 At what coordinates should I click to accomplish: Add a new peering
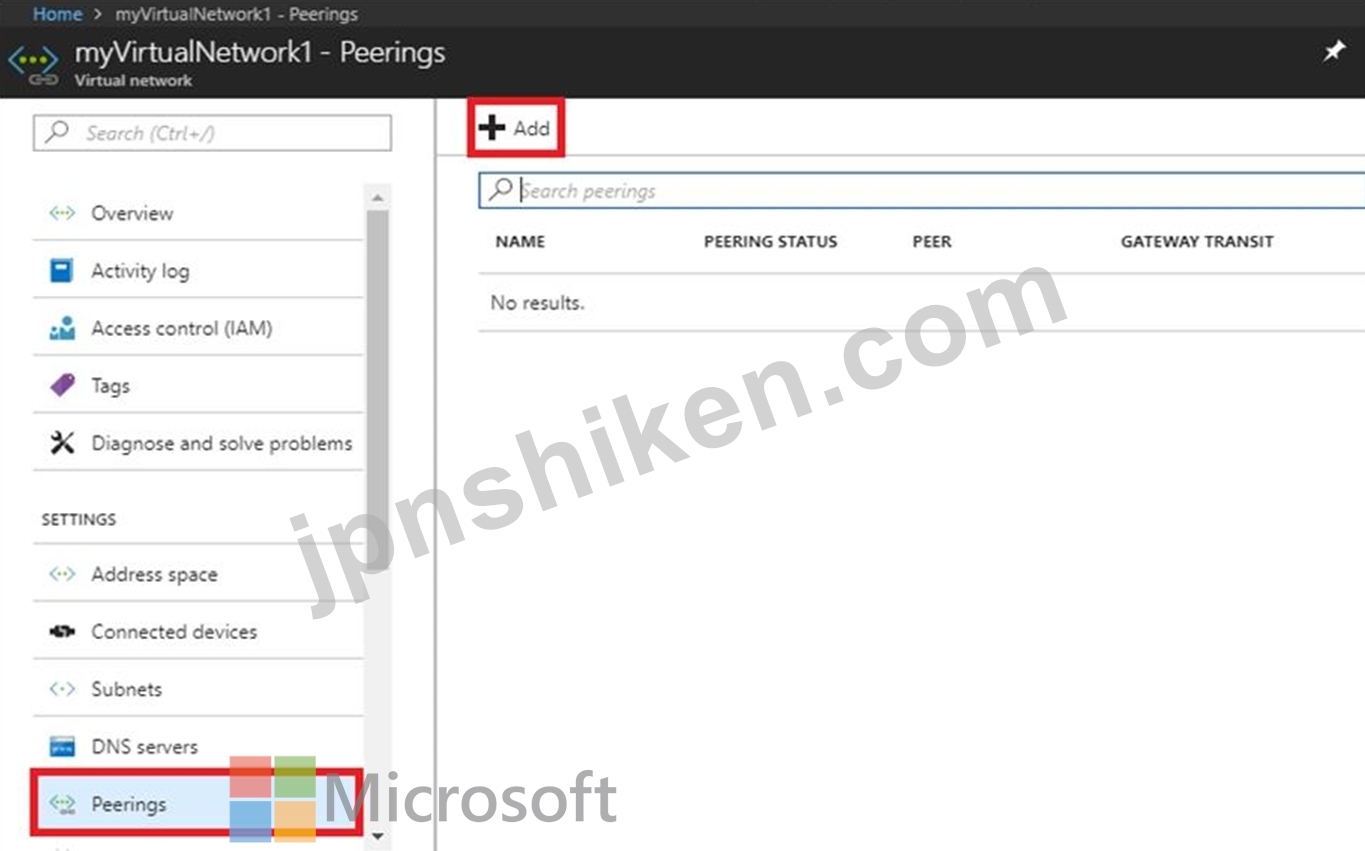pyautogui.click(x=516, y=128)
